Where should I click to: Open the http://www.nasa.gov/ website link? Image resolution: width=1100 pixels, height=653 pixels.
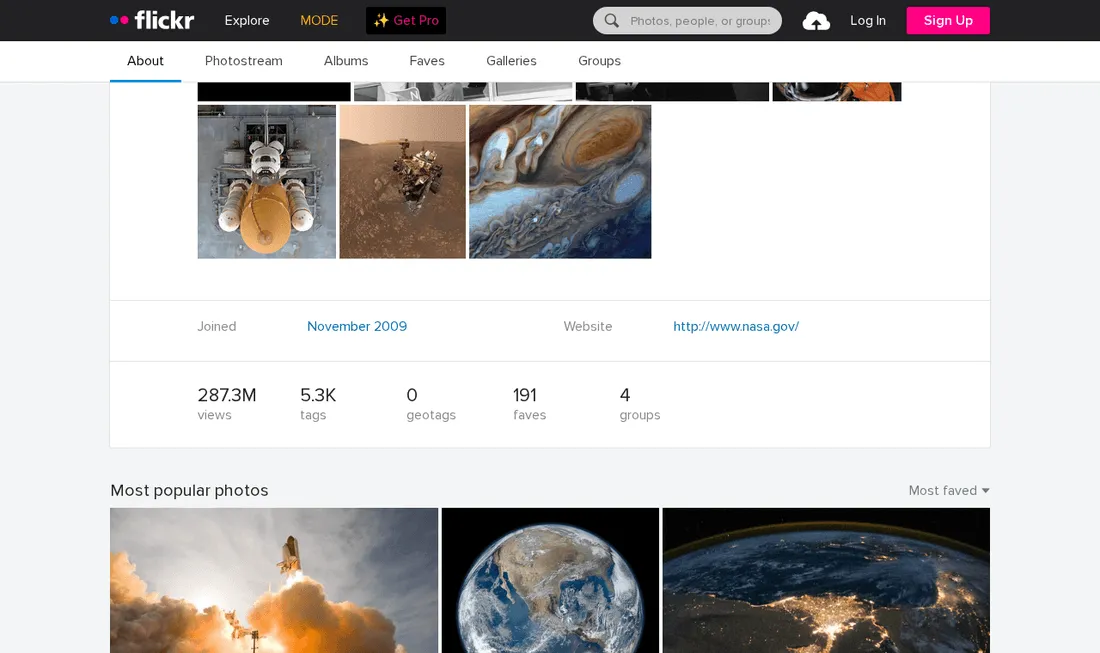coord(736,326)
